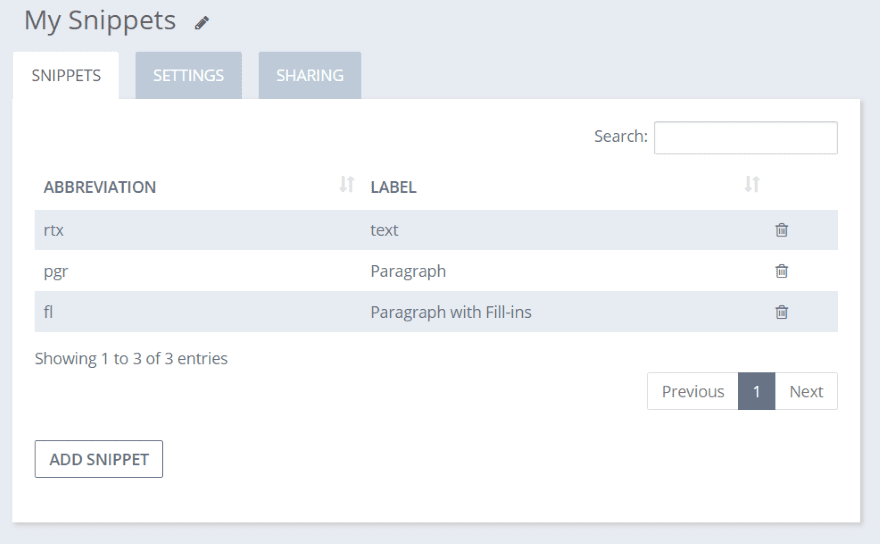Click the sort arrows of the Label column
The image size is (880, 544).
click(752, 185)
